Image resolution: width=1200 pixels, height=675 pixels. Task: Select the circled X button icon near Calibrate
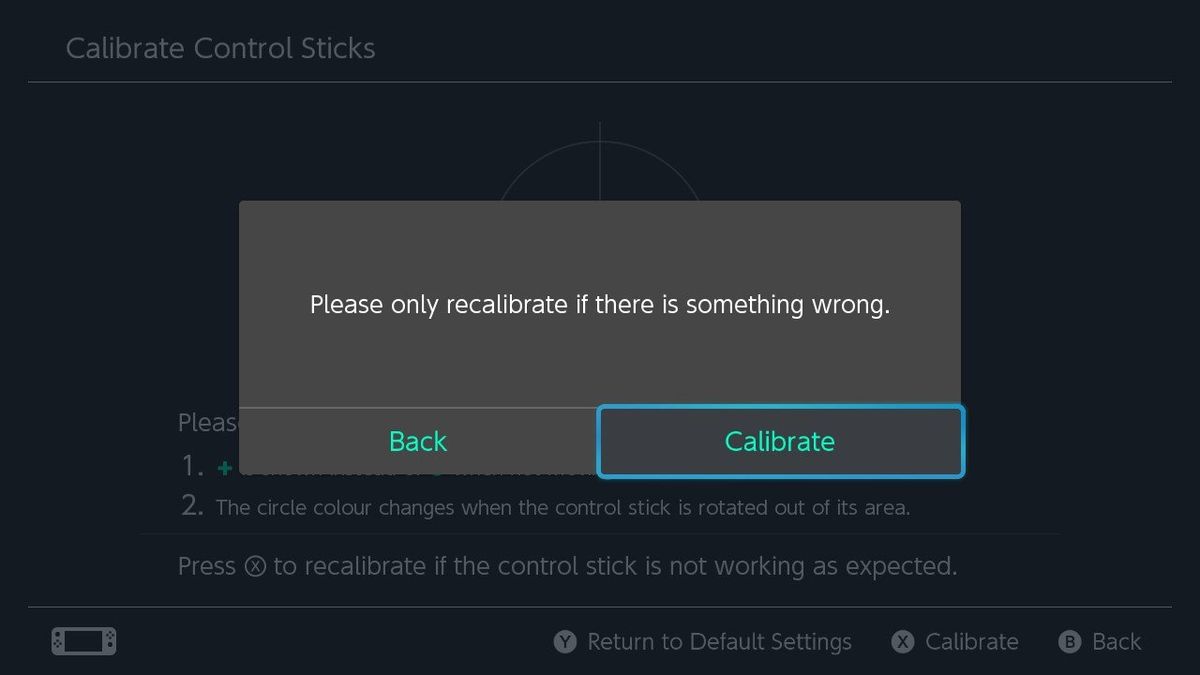coord(902,641)
